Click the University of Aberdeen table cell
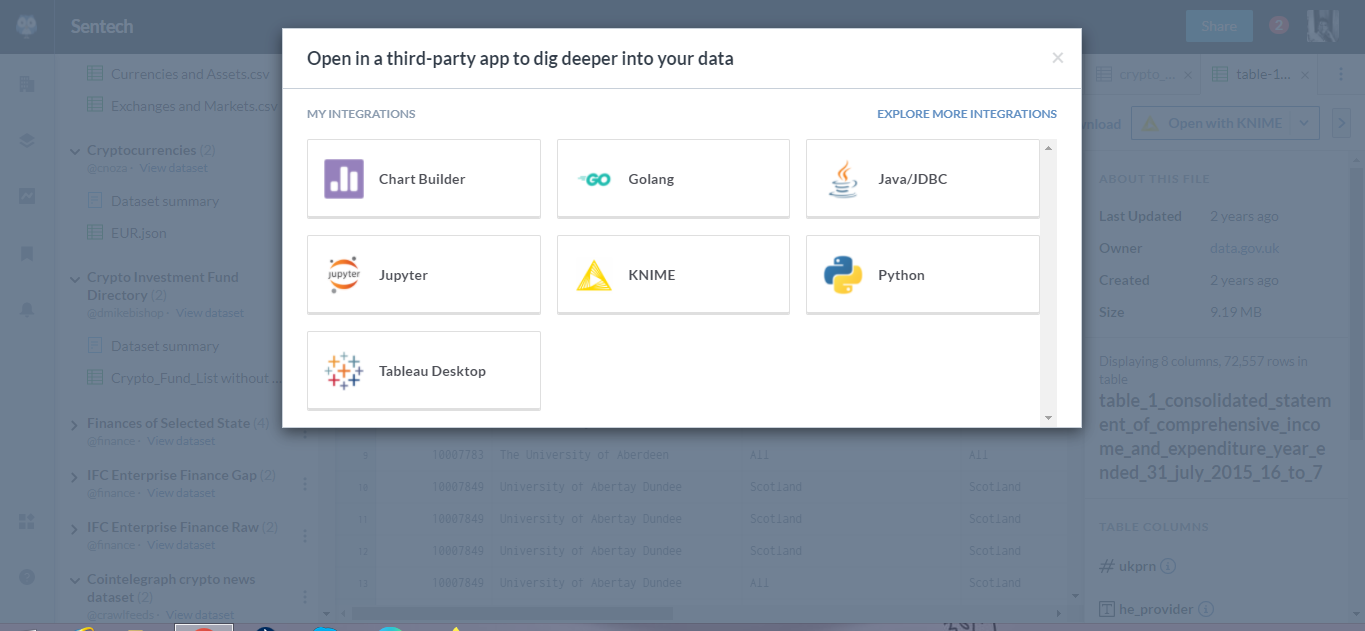 (585, 455)
